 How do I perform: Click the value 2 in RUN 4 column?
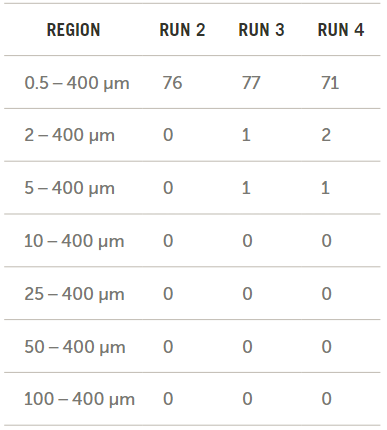coord(326,135)
